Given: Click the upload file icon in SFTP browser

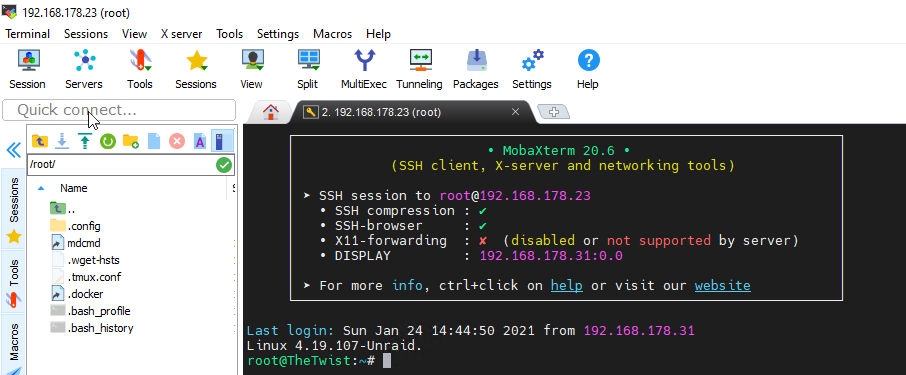Looking at the screenshot, I should click(x=84, y=140).
